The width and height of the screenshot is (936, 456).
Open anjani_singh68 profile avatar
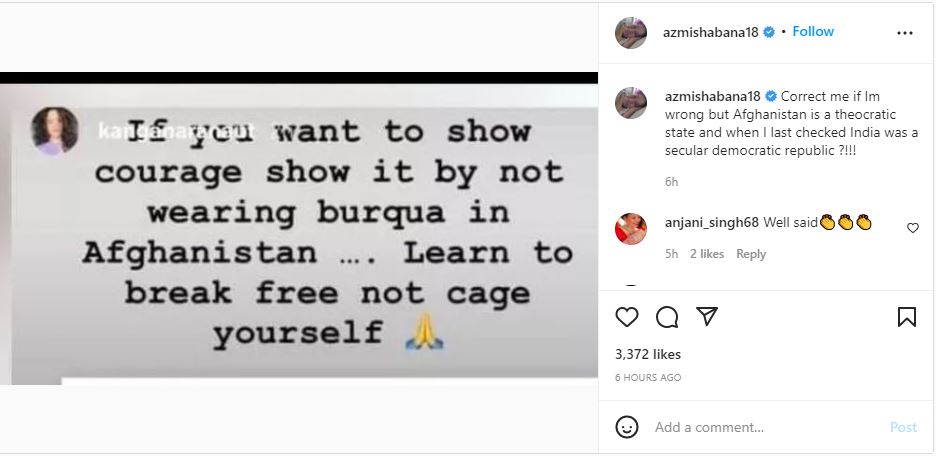631,229
